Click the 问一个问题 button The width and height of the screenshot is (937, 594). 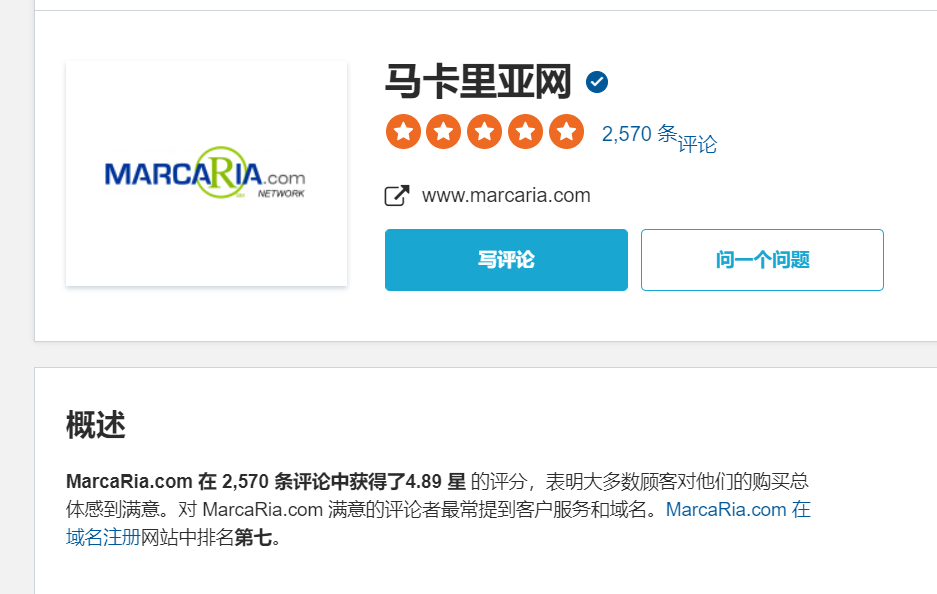click(x=762, y=260)
